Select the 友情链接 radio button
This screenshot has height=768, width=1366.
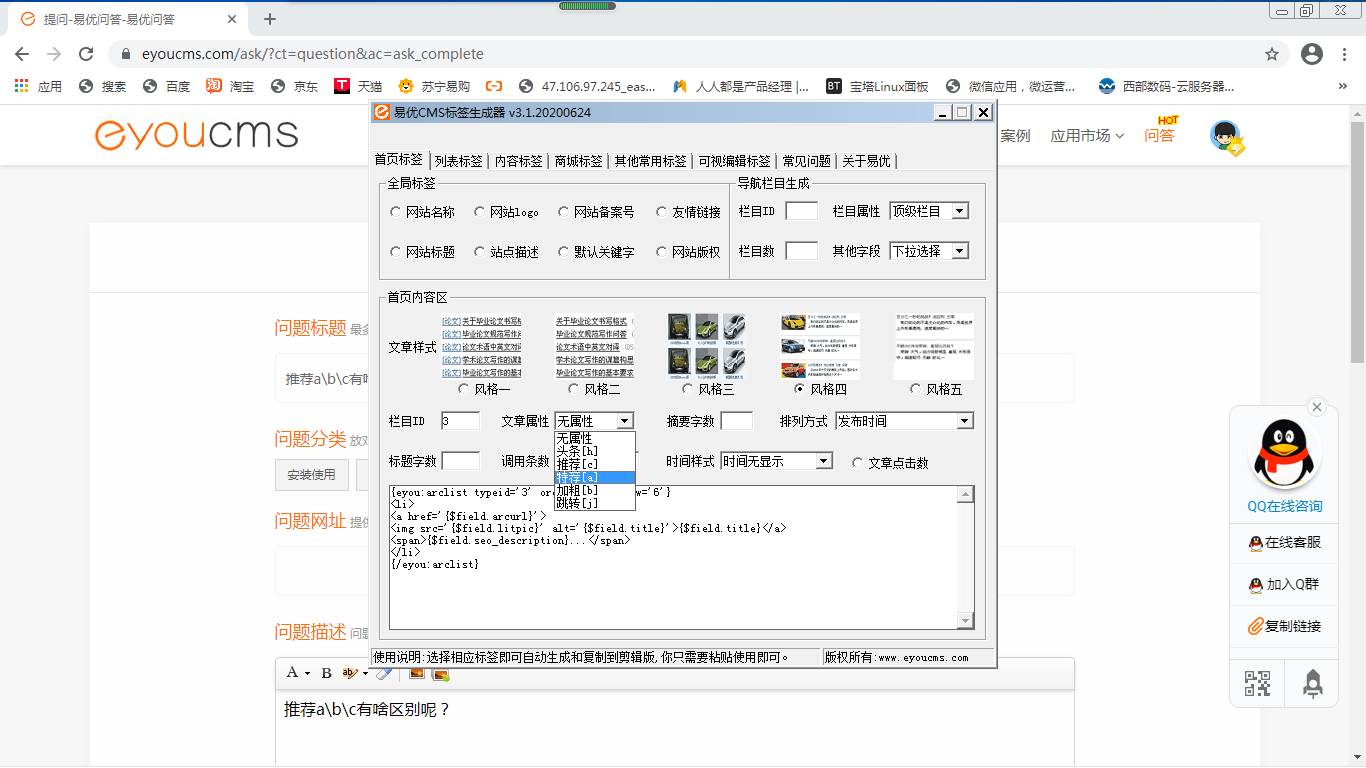tap(662, 212)
